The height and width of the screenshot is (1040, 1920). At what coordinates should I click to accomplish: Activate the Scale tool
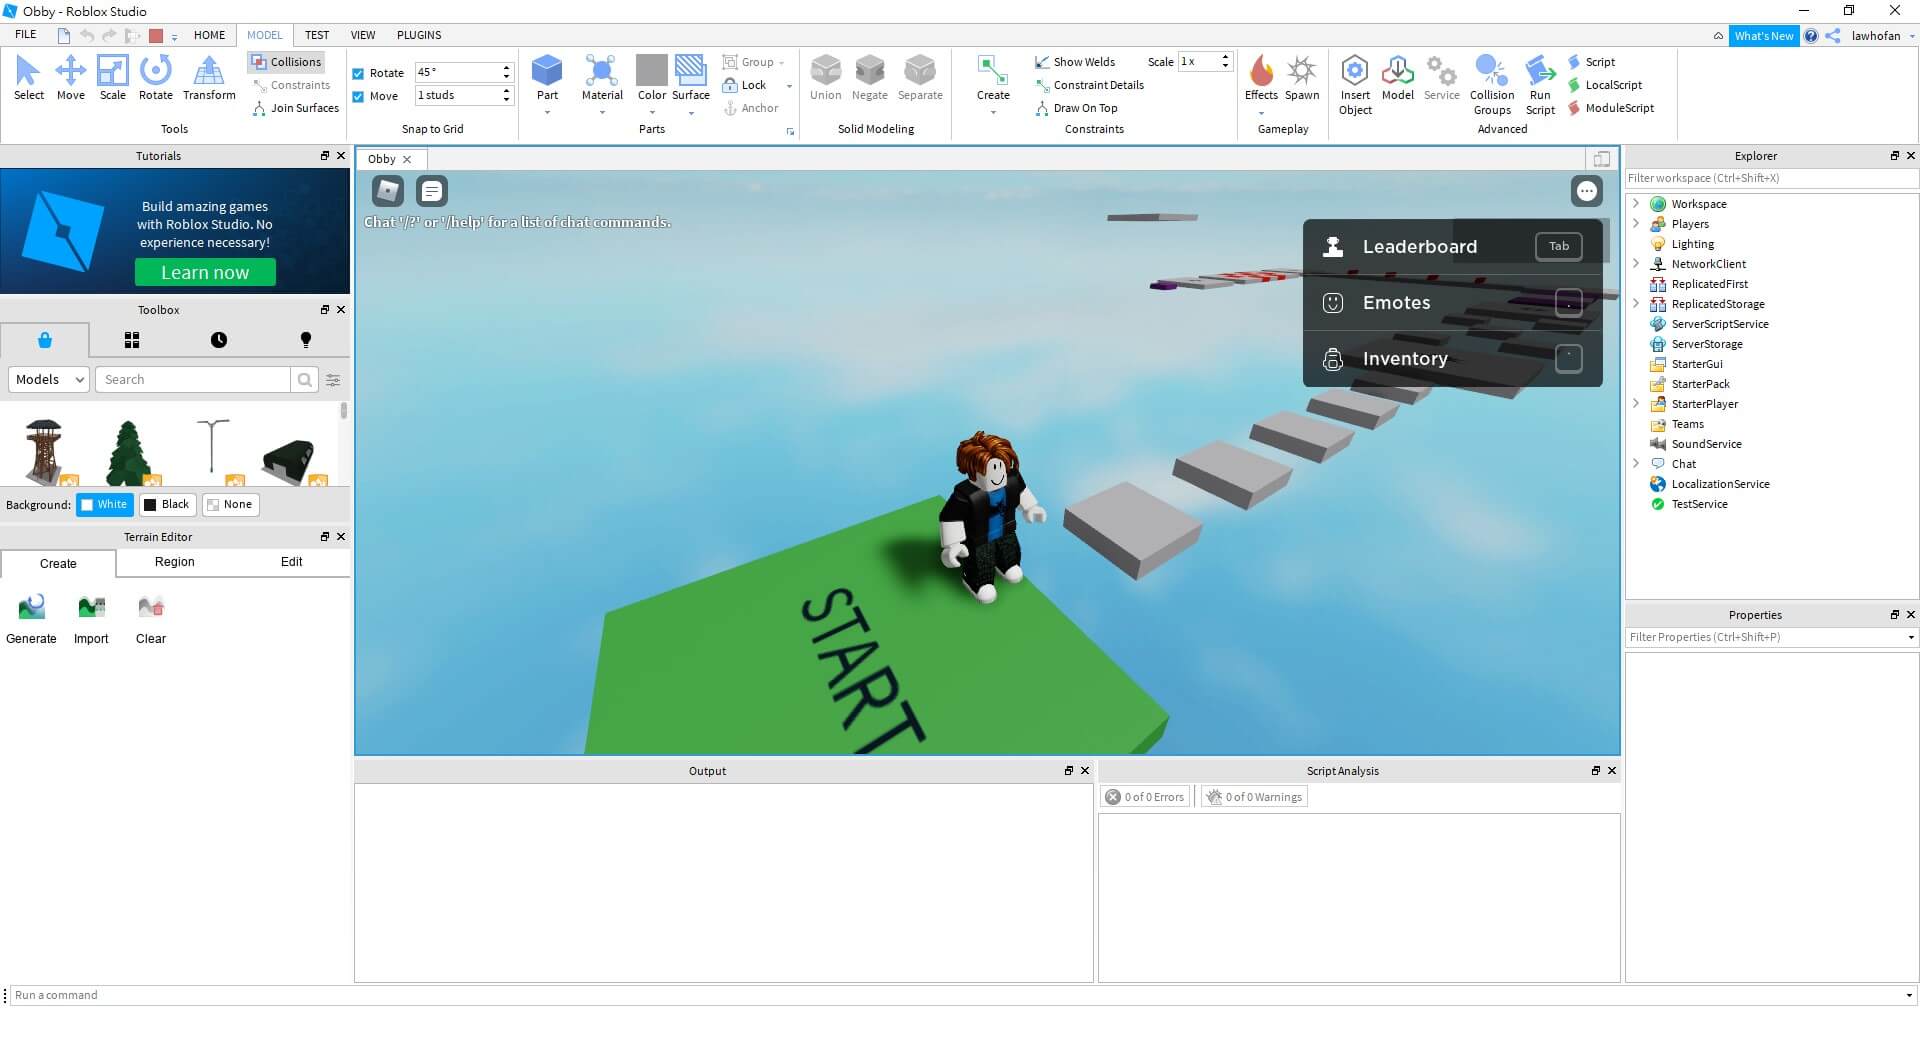point(113,78)
